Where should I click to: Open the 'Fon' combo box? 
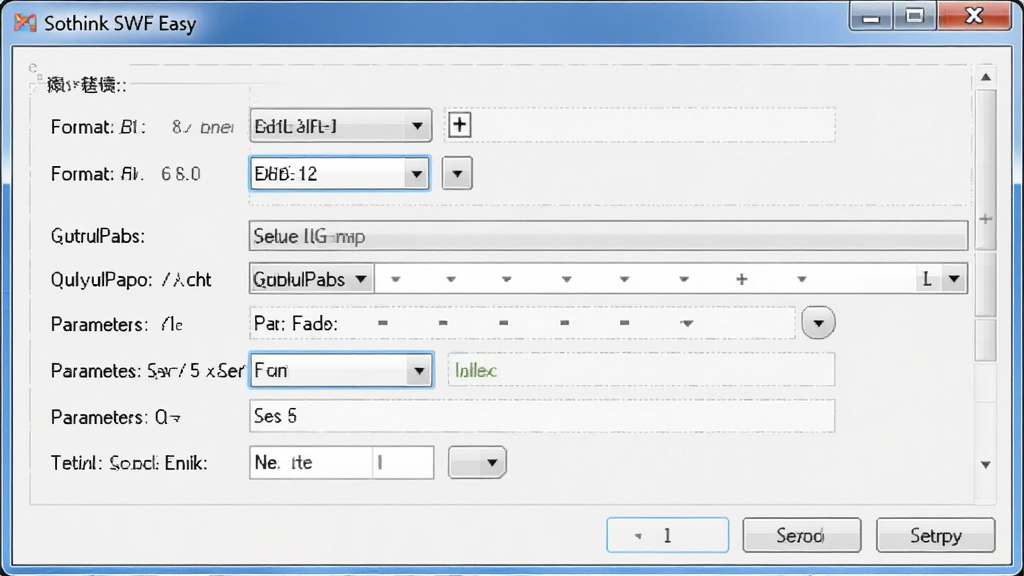(341, 370)
